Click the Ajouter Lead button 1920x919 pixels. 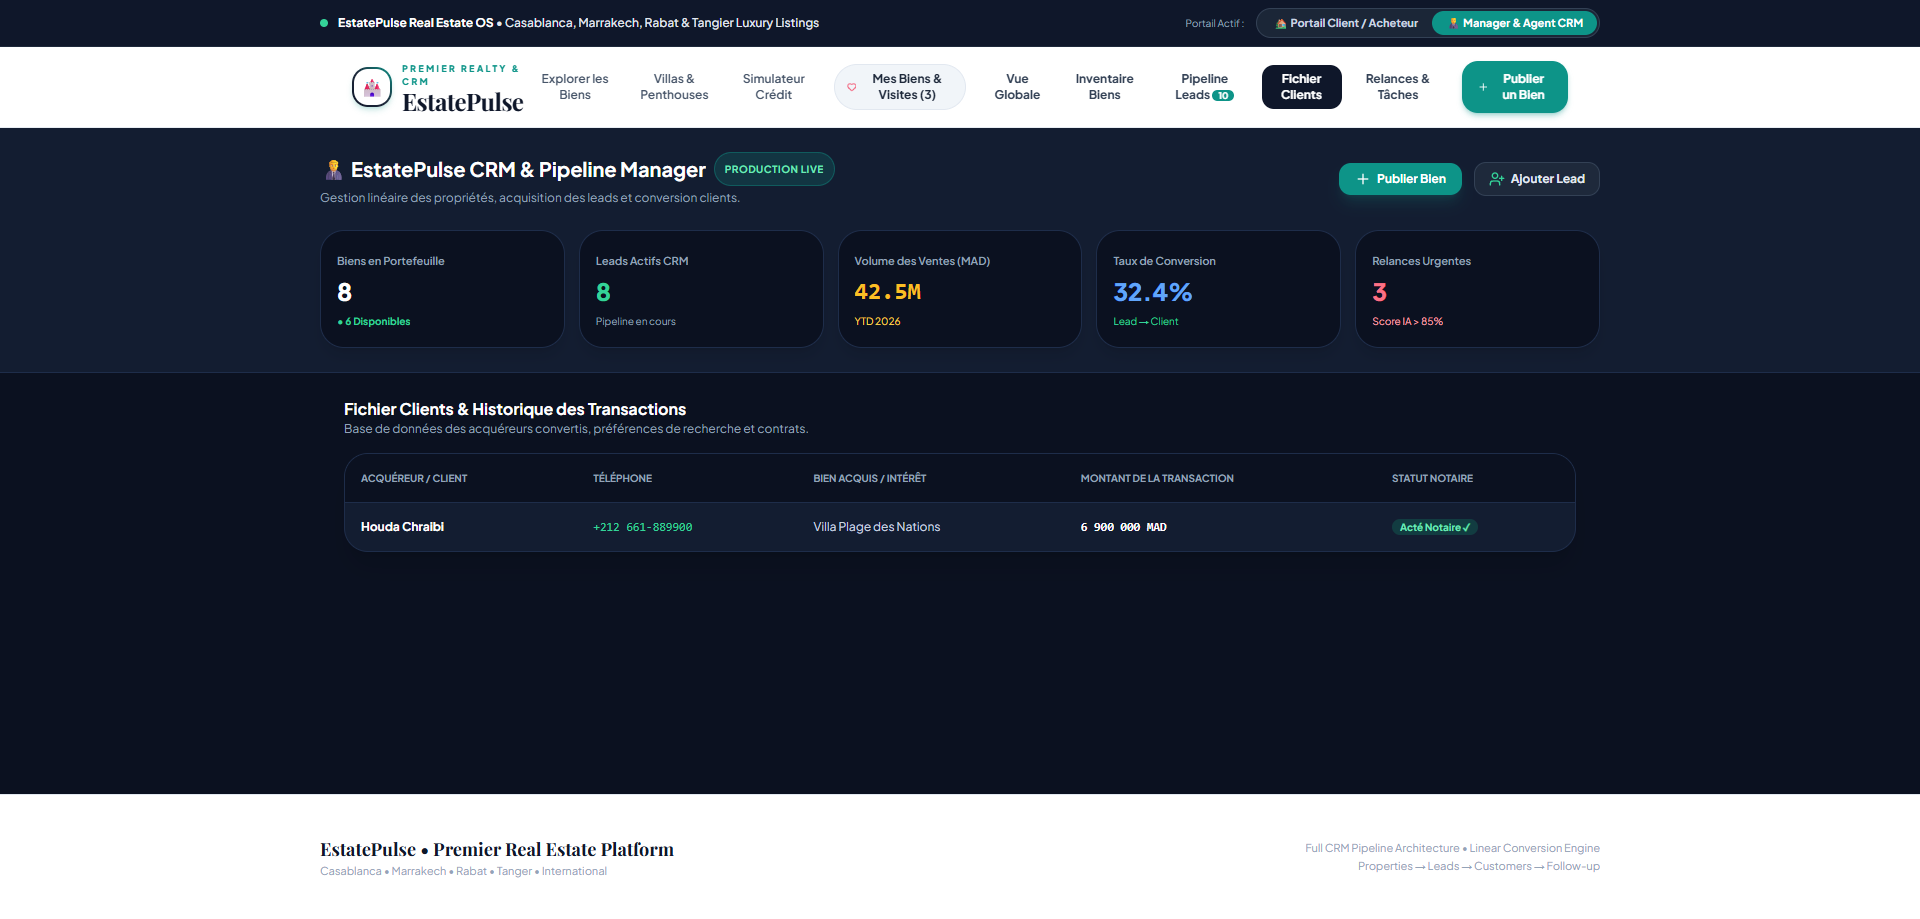(1536, 179)
